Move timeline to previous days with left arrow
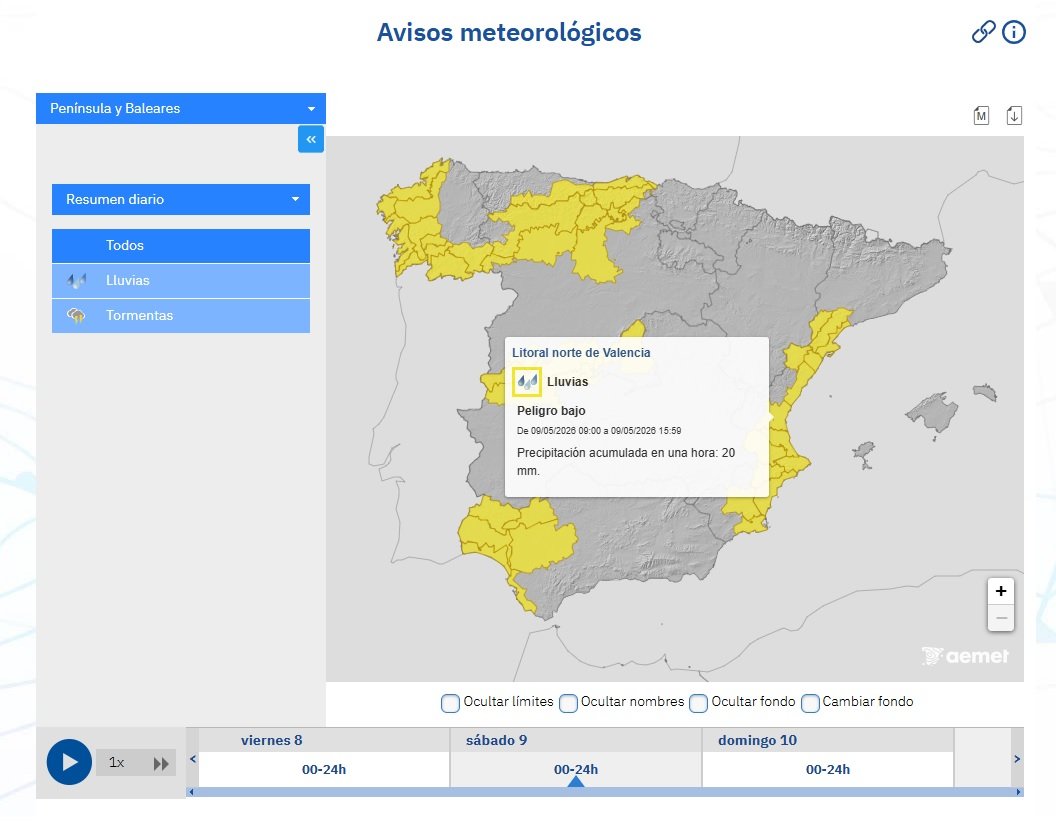 [x=193, y=759]
